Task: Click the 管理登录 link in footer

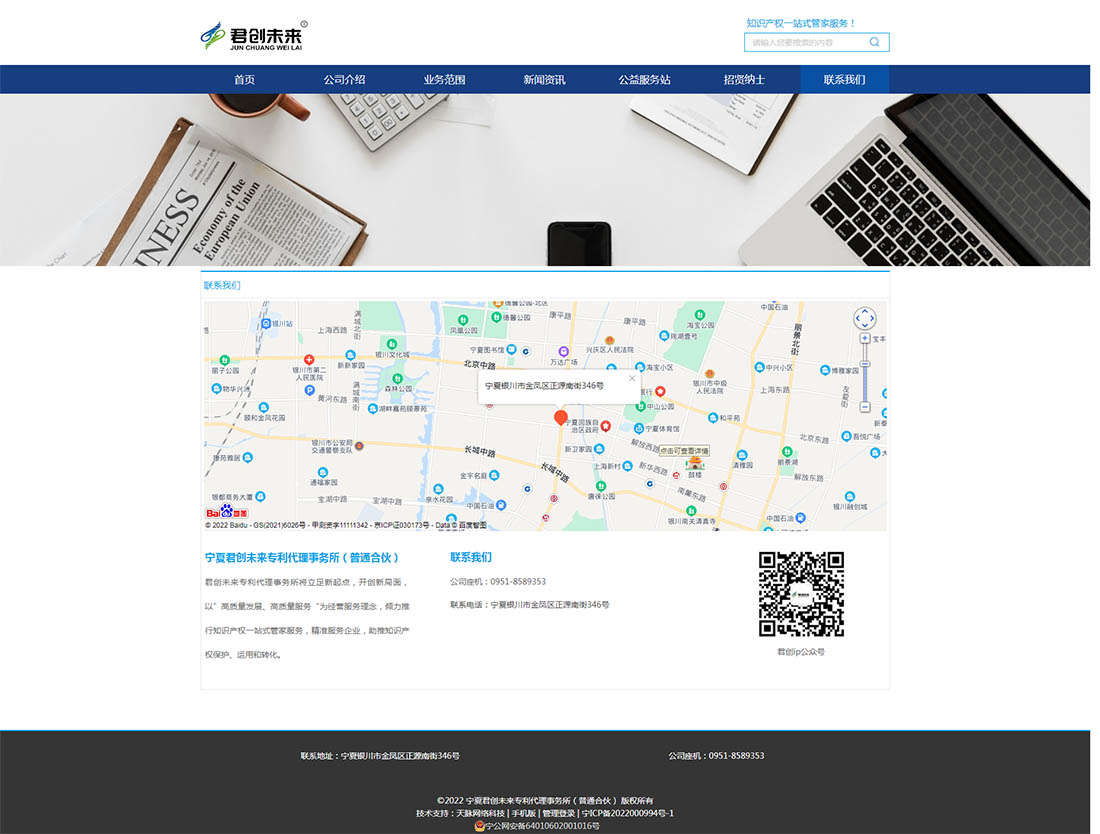Action: click(x=558, y=813)
